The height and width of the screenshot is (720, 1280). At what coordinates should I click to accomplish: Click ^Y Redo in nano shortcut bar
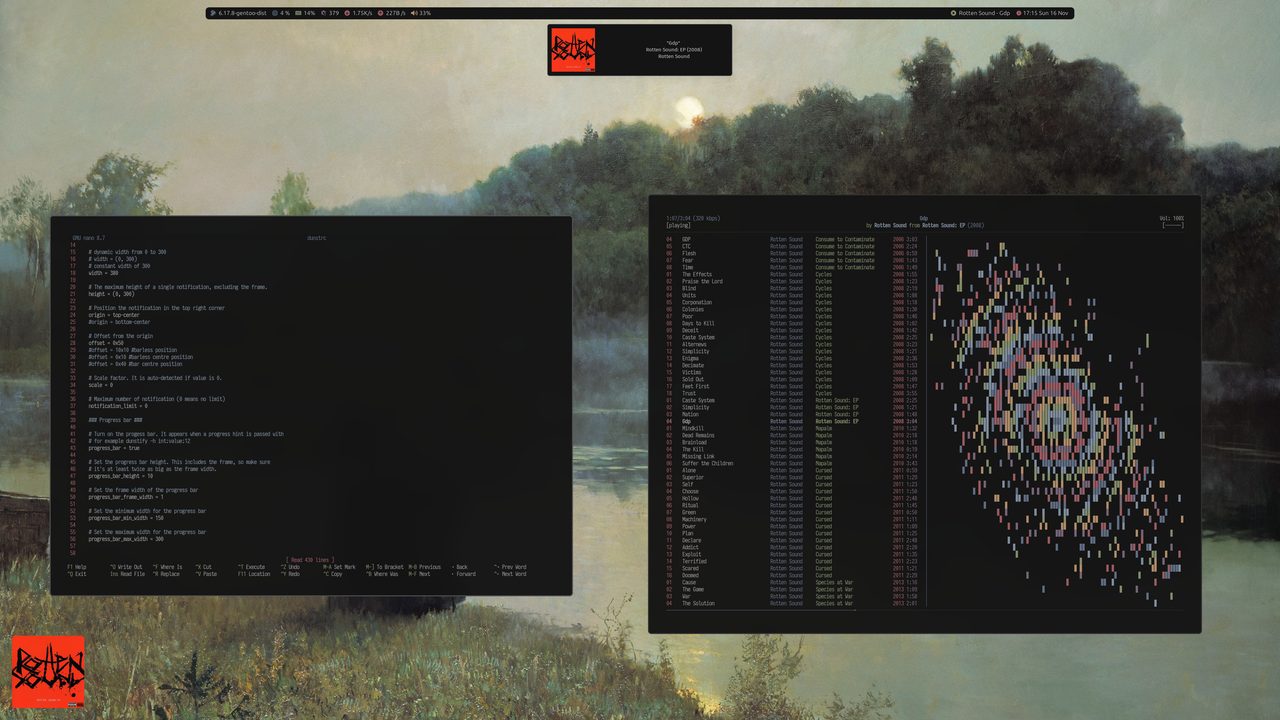tap(291, 574)
